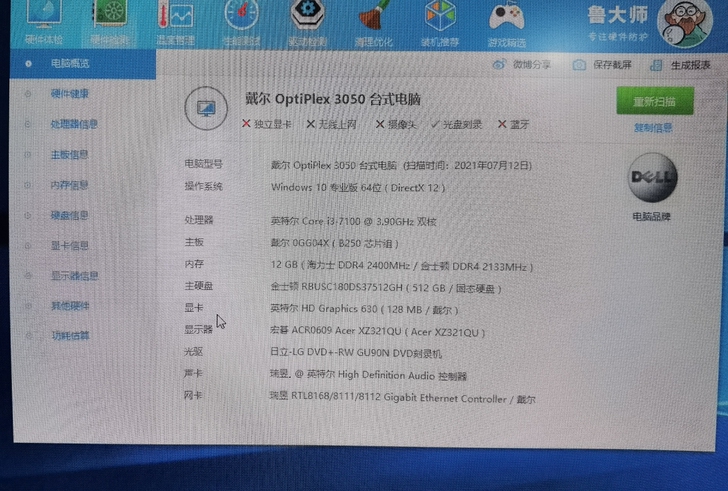Click the 保存截屏 text link
Screen dimensions: 728x491
click(612, 65)
